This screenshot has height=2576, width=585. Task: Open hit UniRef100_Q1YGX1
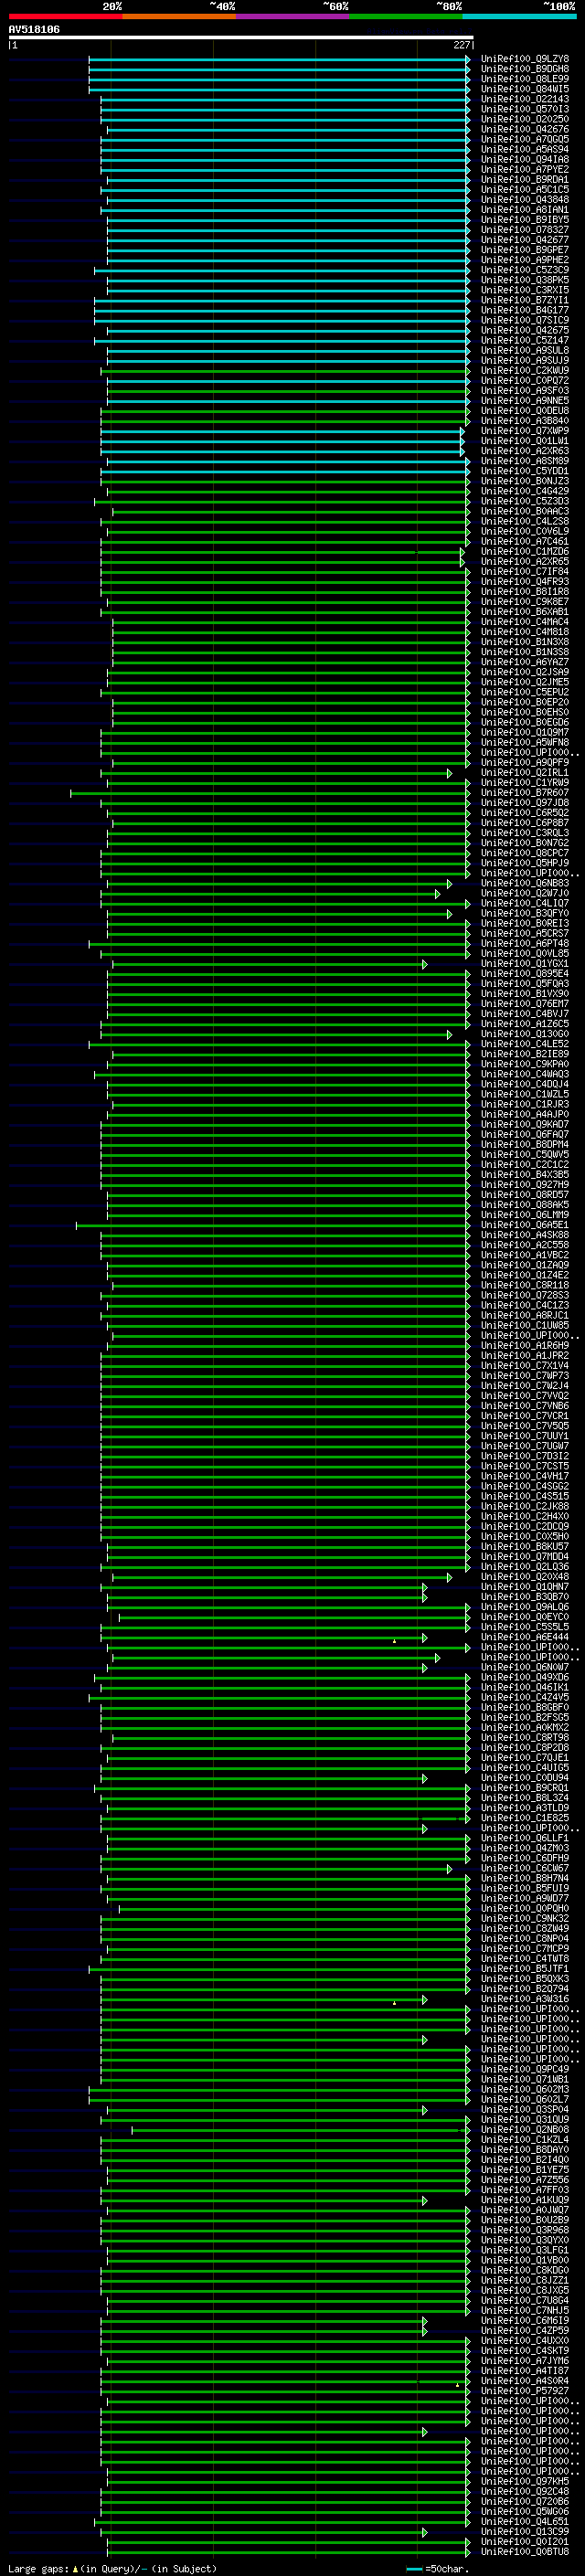click(525, 963)
